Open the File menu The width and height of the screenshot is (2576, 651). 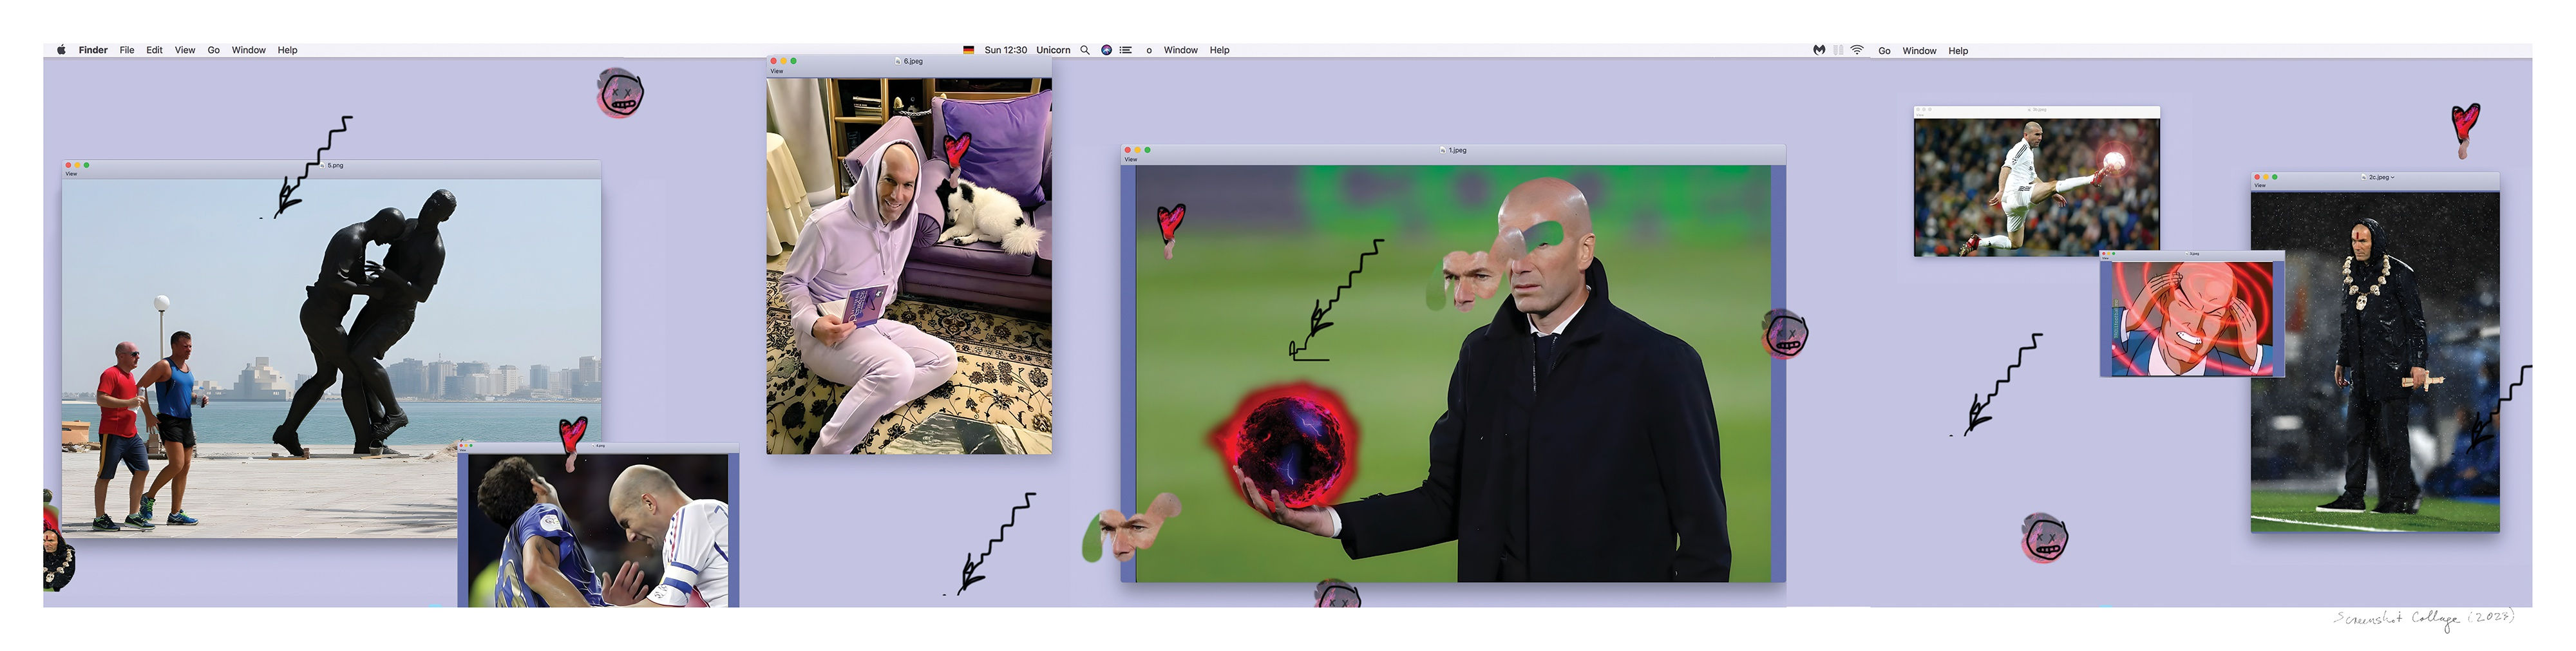point(127,50)
